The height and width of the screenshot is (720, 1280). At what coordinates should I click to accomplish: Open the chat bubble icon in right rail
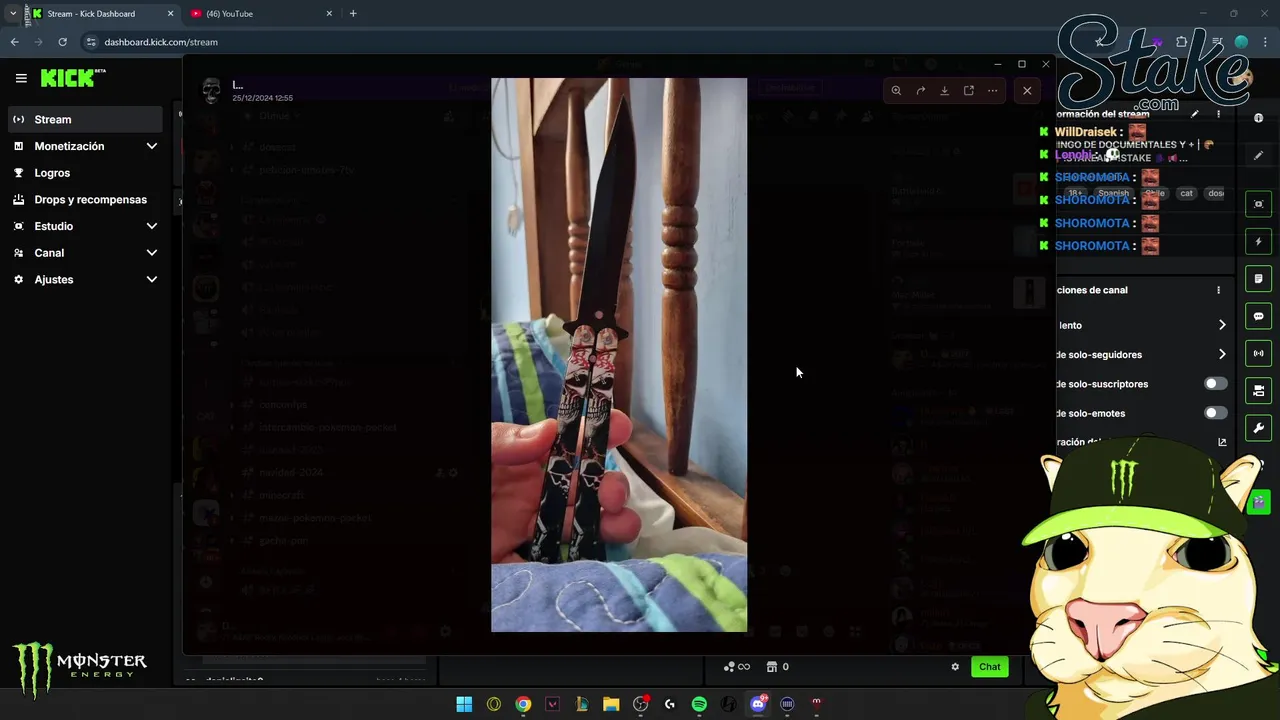(1259, 316)
